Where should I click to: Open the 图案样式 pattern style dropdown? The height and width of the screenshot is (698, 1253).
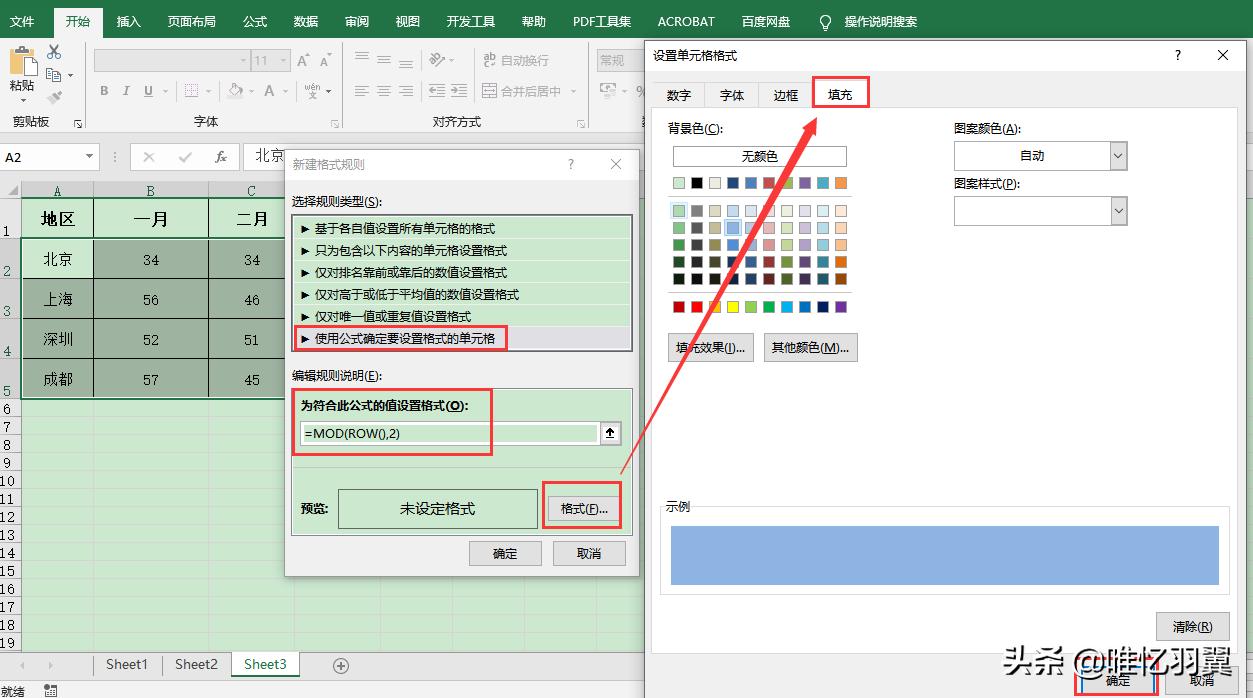coord(1119,210)
